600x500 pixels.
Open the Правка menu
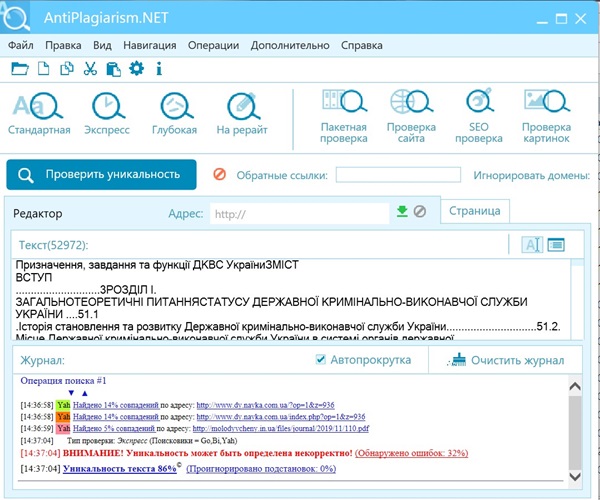tap(63, 45)
